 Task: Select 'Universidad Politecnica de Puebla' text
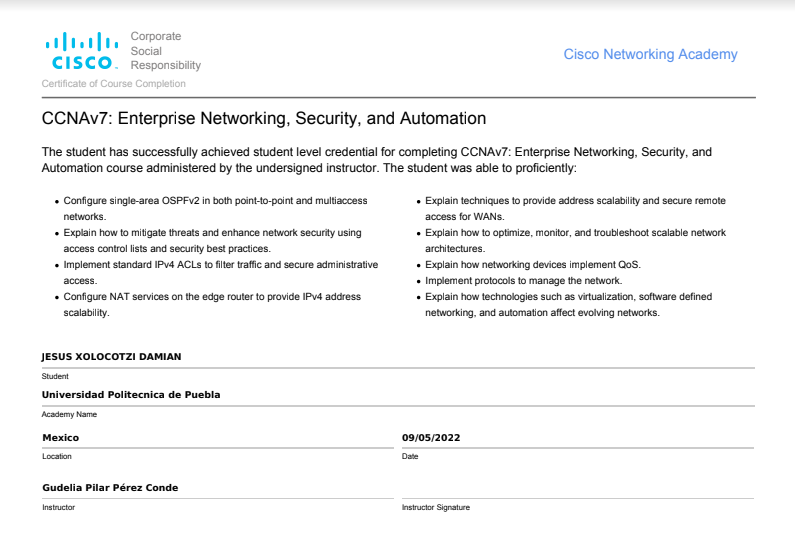point(131,395)
